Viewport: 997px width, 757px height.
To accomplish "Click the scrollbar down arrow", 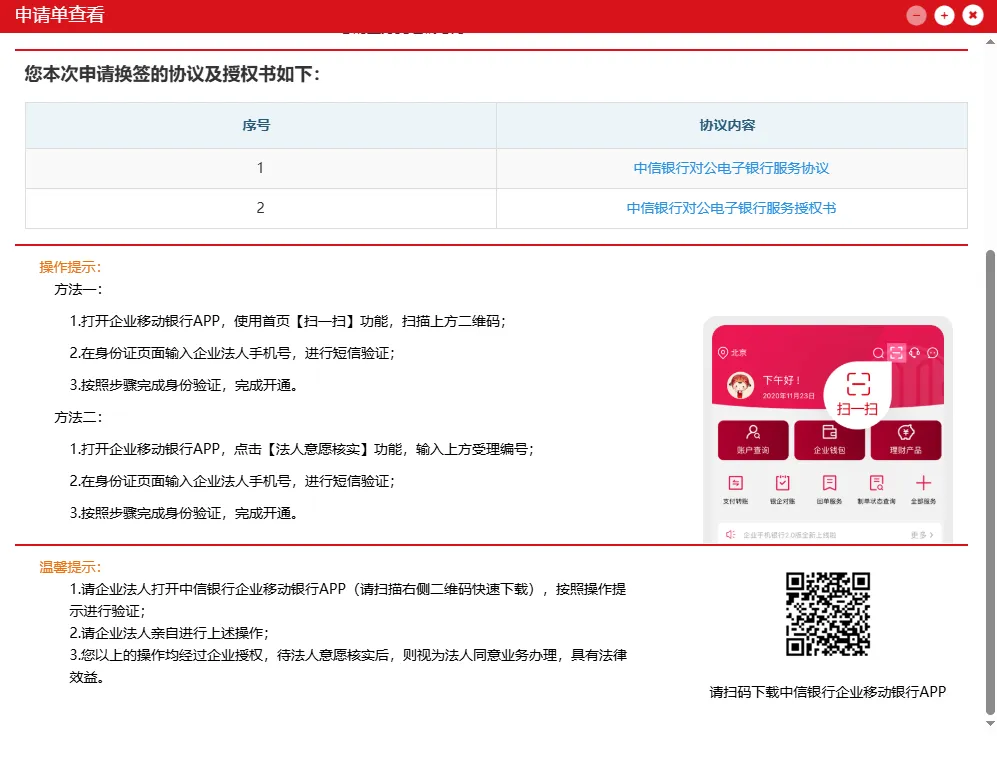I will pyautogui.click(x=990, y=723).
